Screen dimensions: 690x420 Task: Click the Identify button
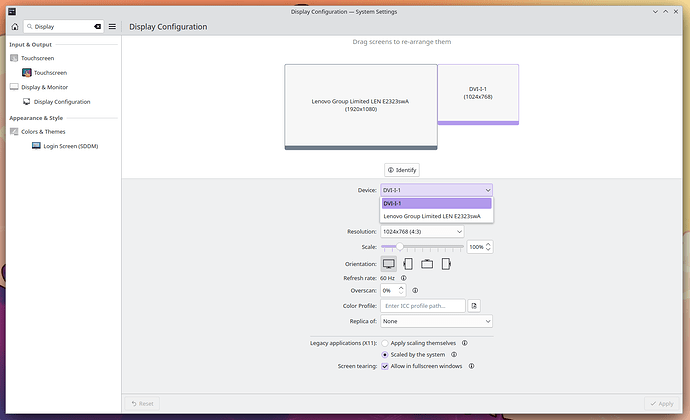coord(402,170)
